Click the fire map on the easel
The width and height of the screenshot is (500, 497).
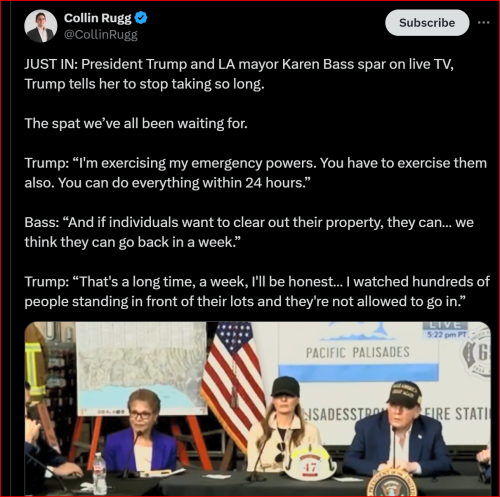pos(141,369)
